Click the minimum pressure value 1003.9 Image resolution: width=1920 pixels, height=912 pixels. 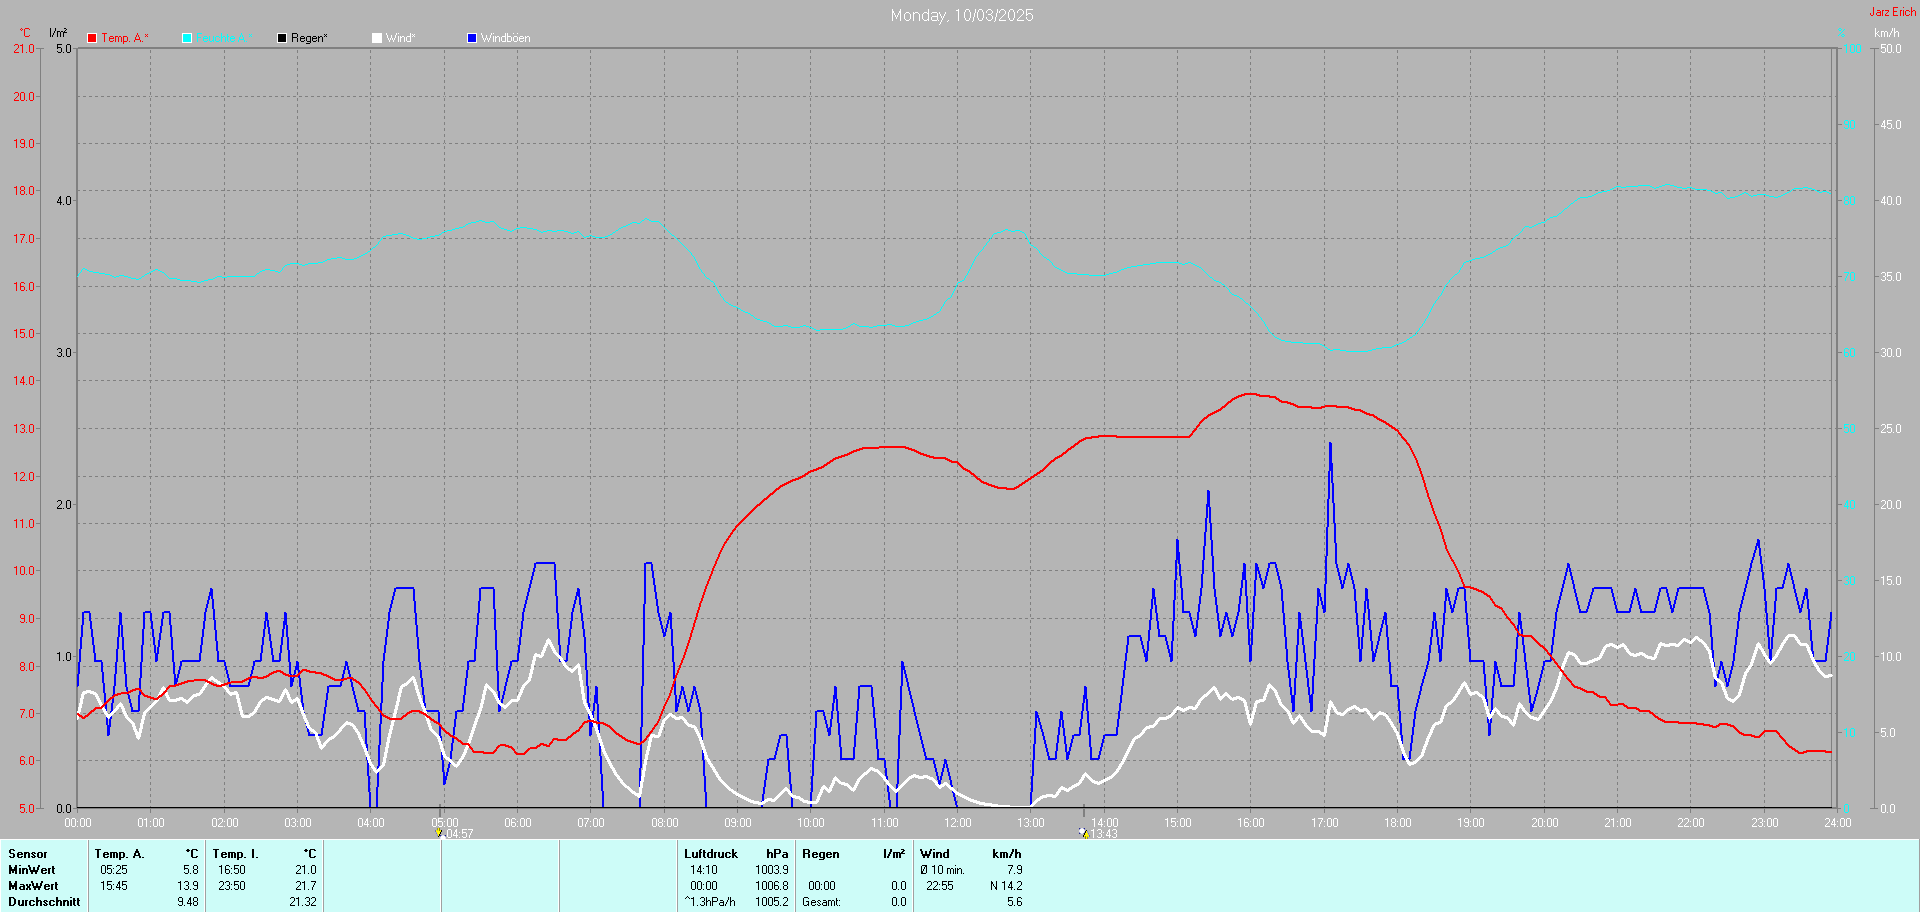pyautogui.click(x=772, y=870)
